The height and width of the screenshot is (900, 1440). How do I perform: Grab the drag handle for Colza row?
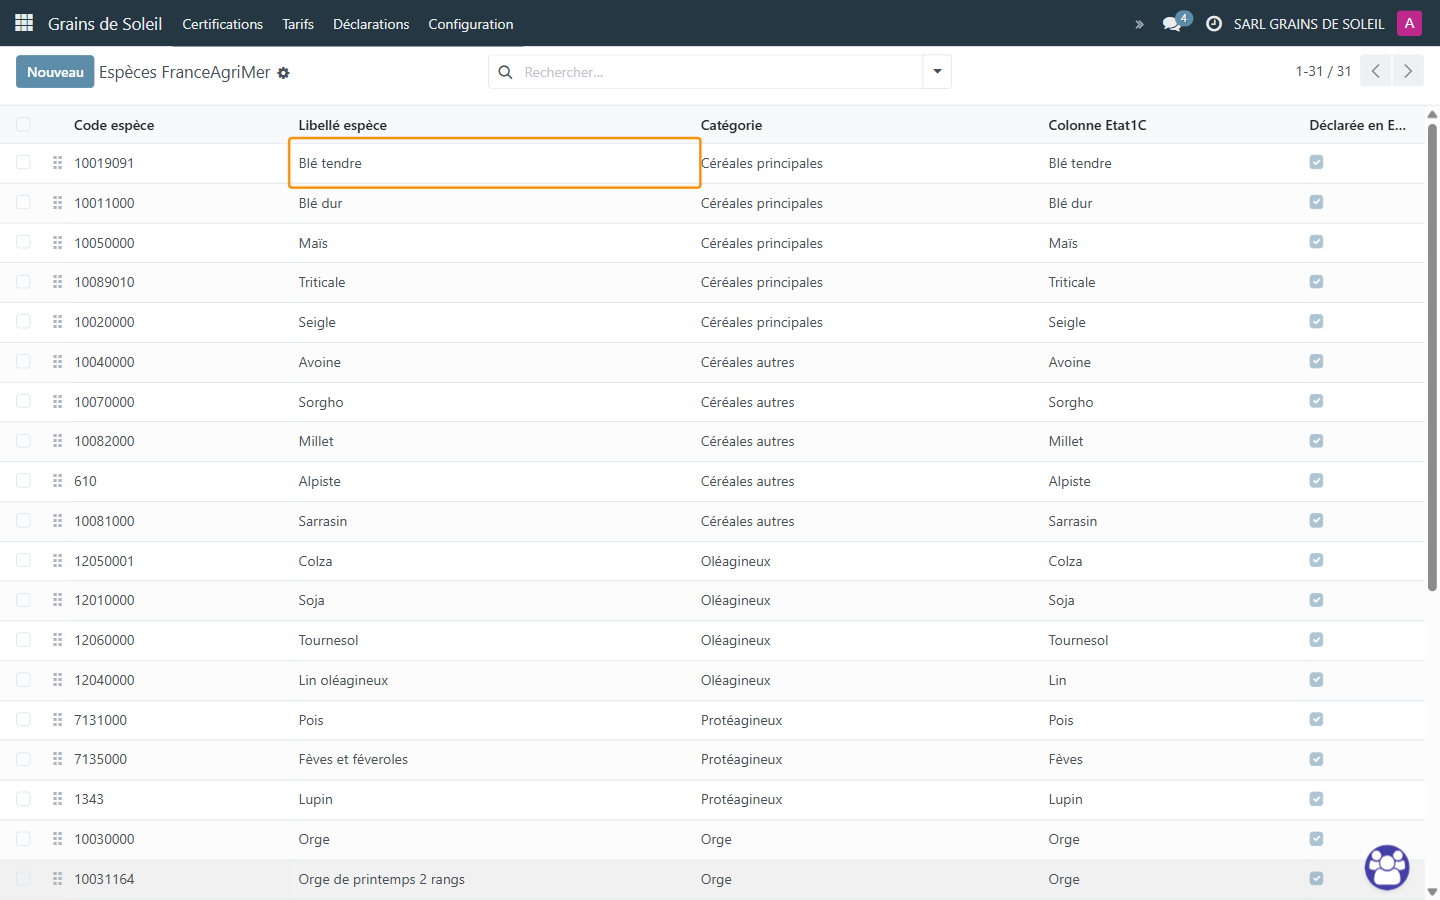tap(57, 561)
